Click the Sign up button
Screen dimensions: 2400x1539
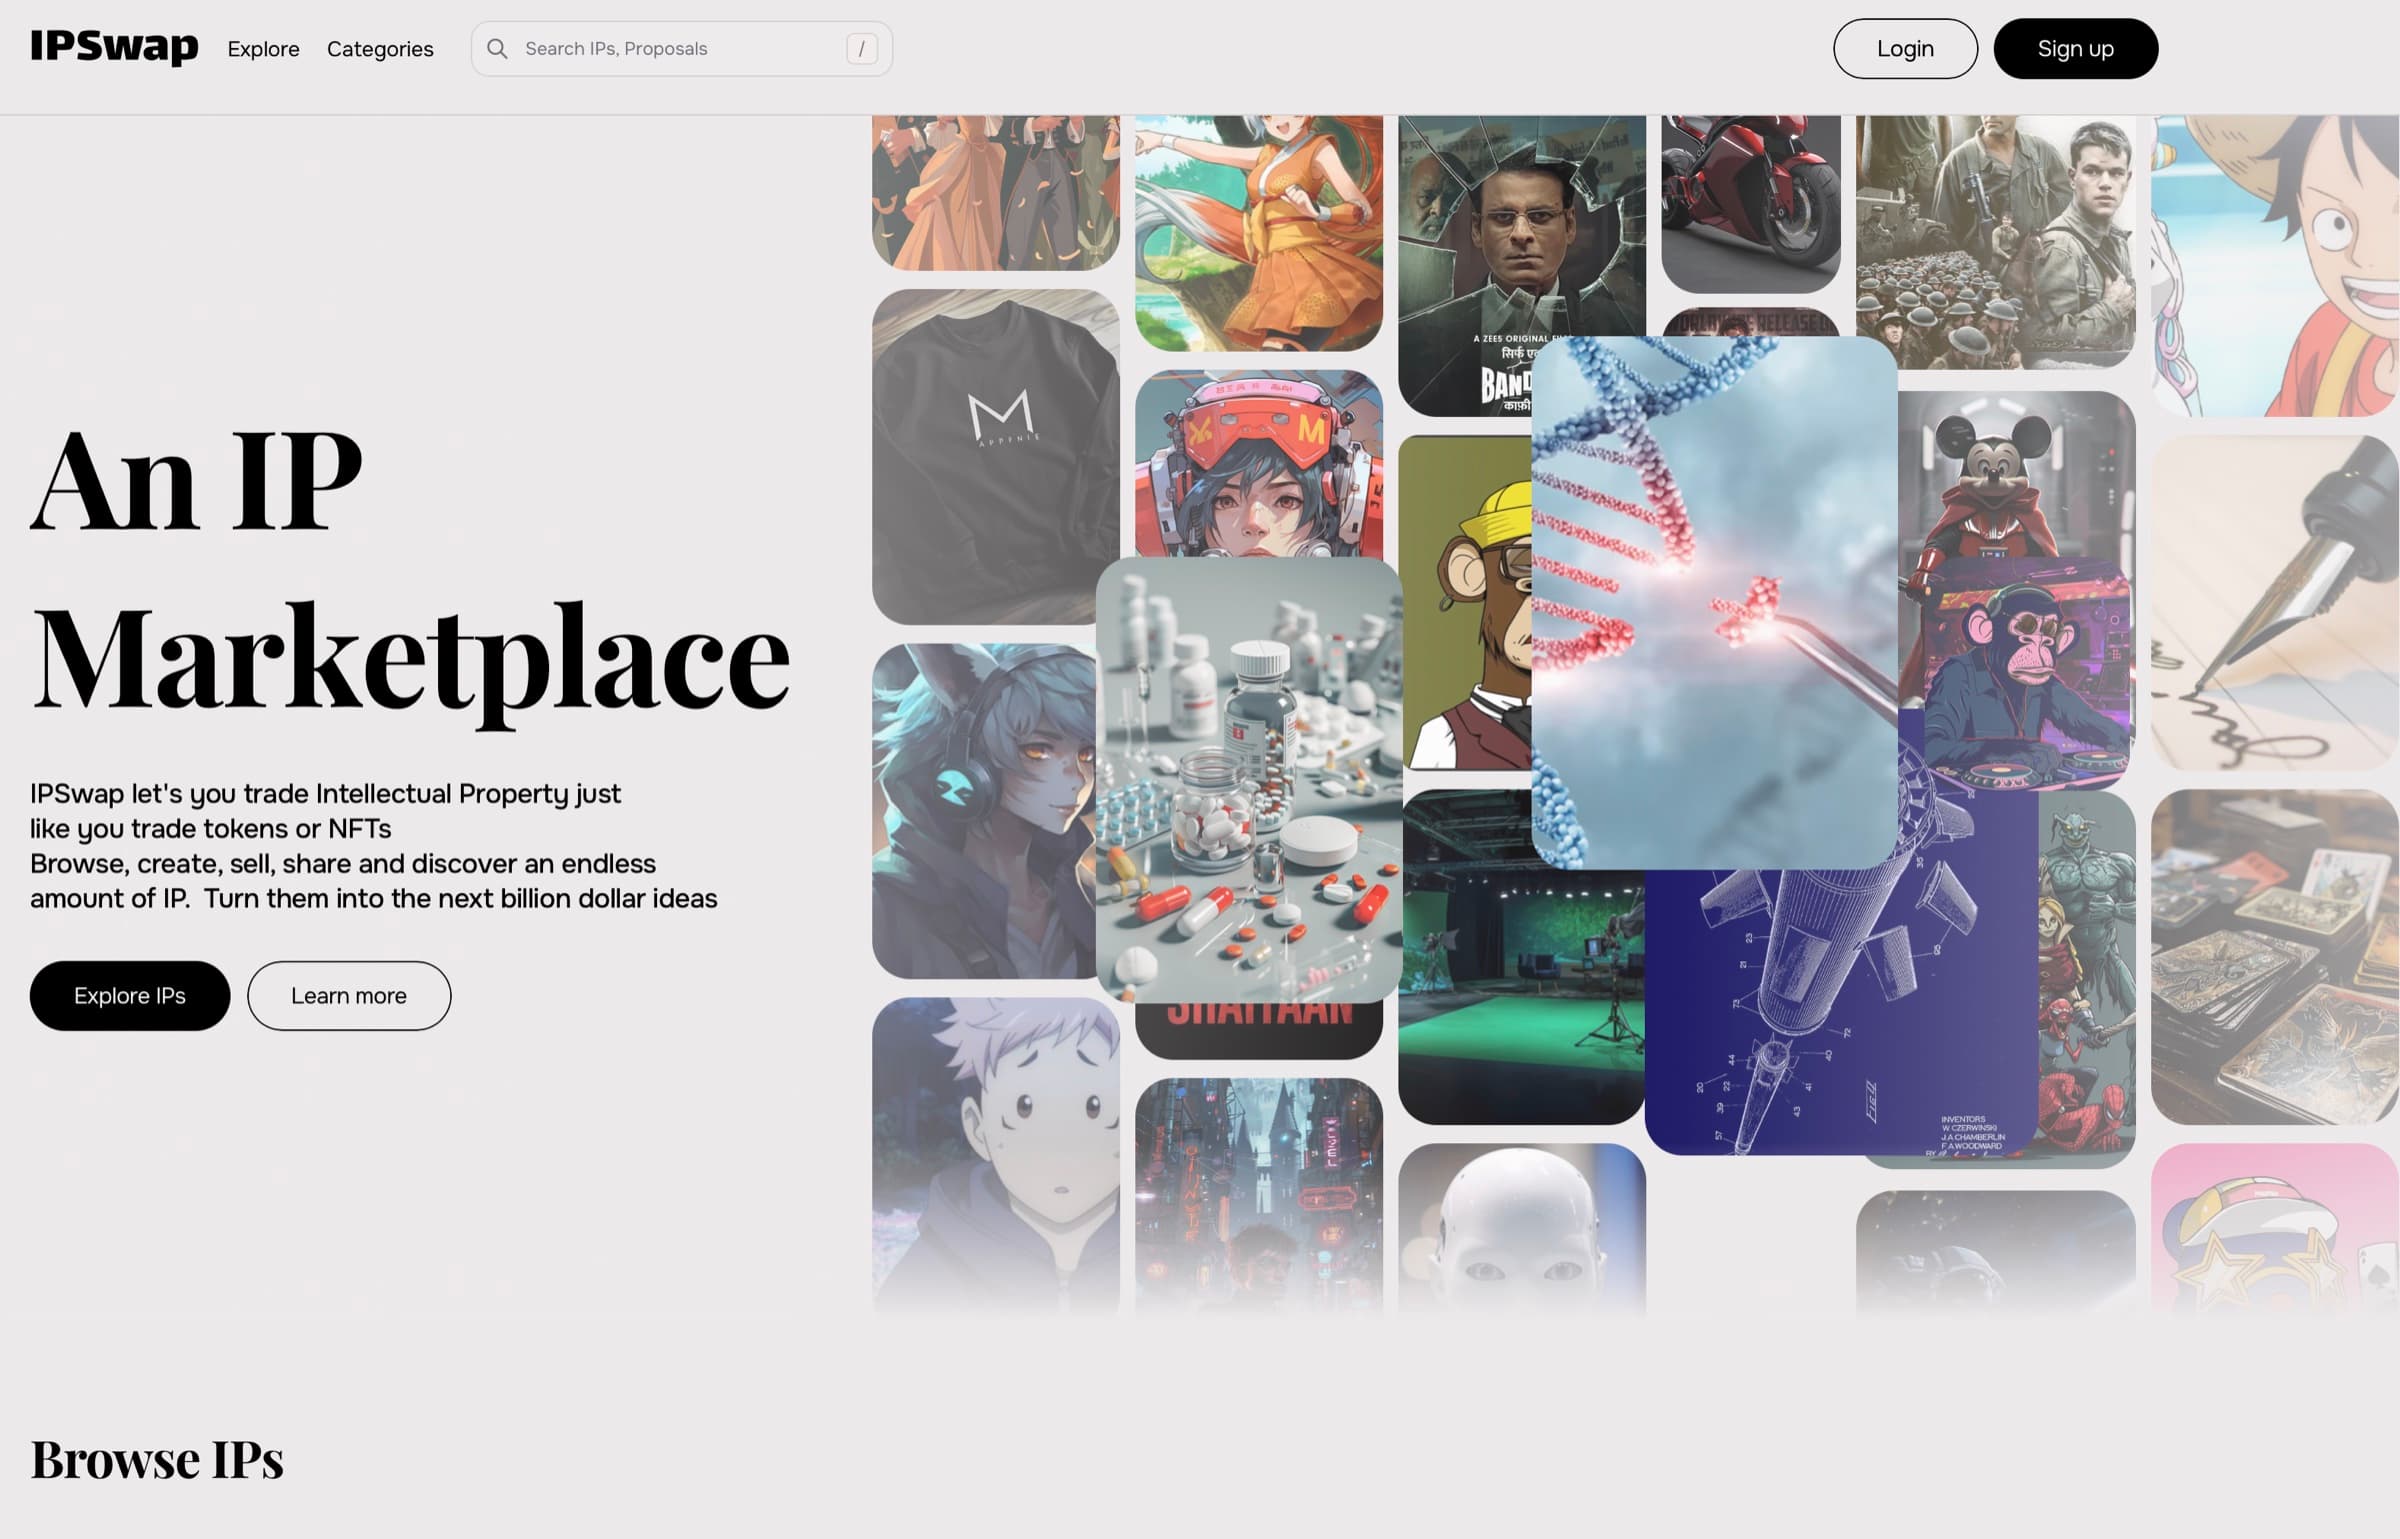tap(2075, 48)
